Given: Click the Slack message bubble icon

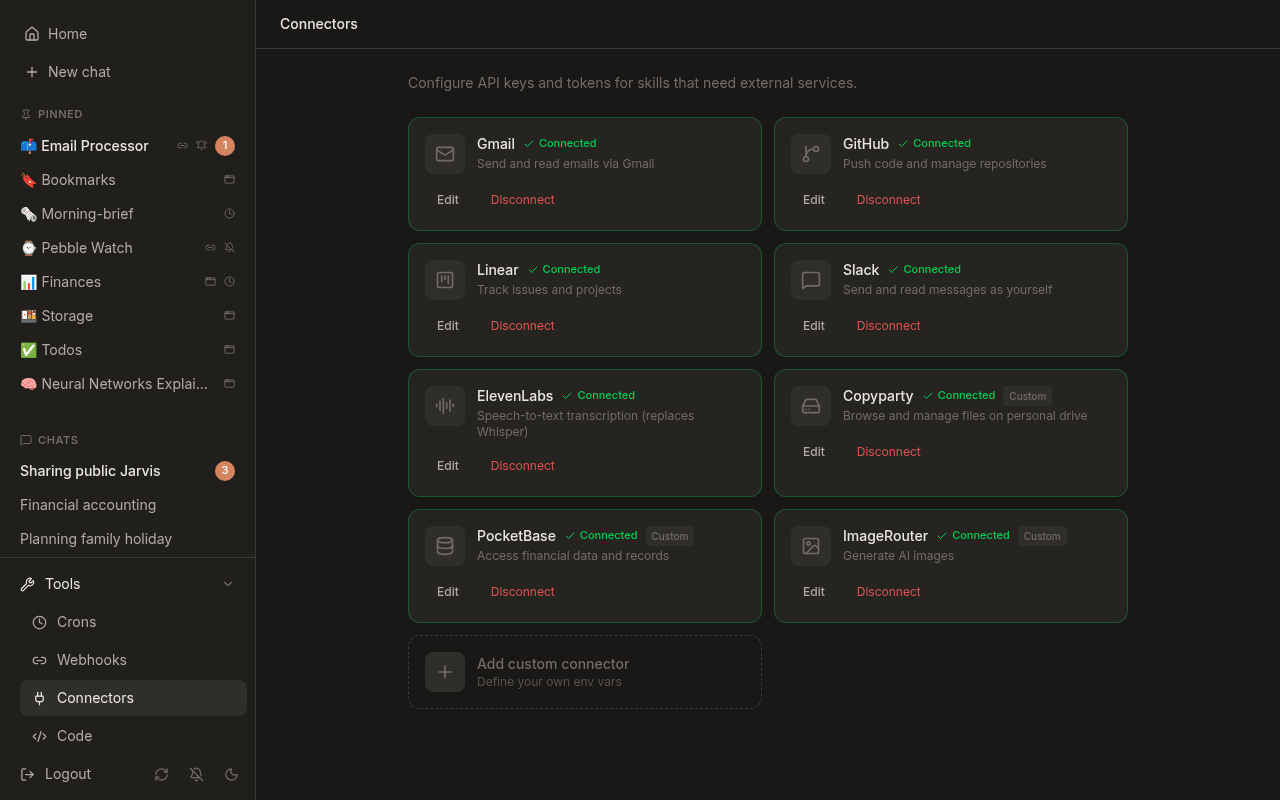Looking at the screenshot, I should pos(811,280).
